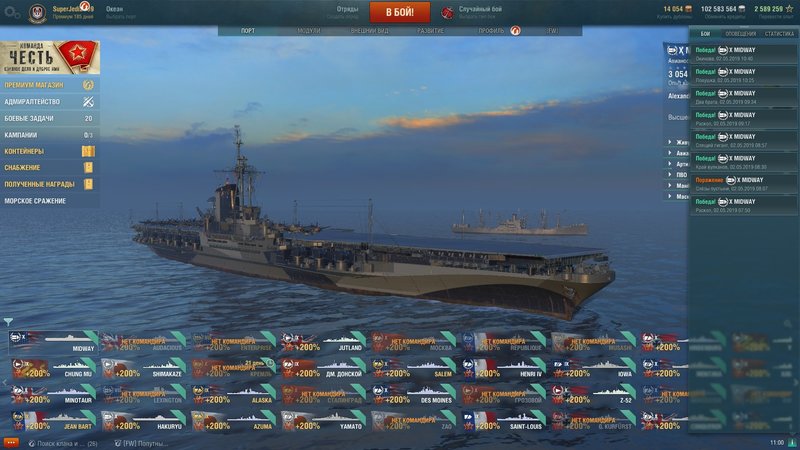
Task: Open the Контейнеры crate icon
Action: 88,151
